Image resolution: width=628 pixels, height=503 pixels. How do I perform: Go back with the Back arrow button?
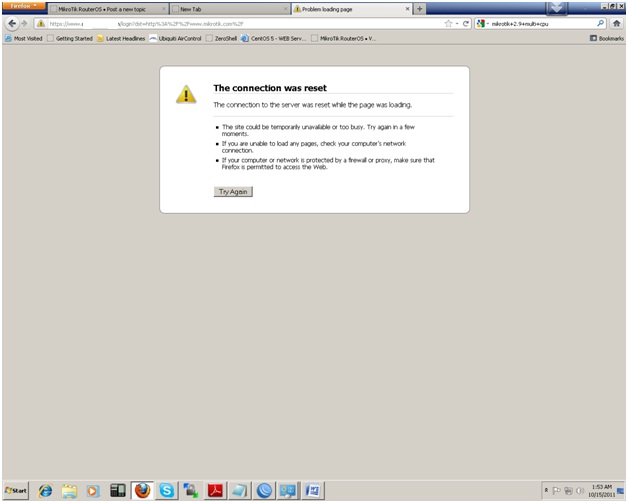pyautogui.click(x=12, y=24)
